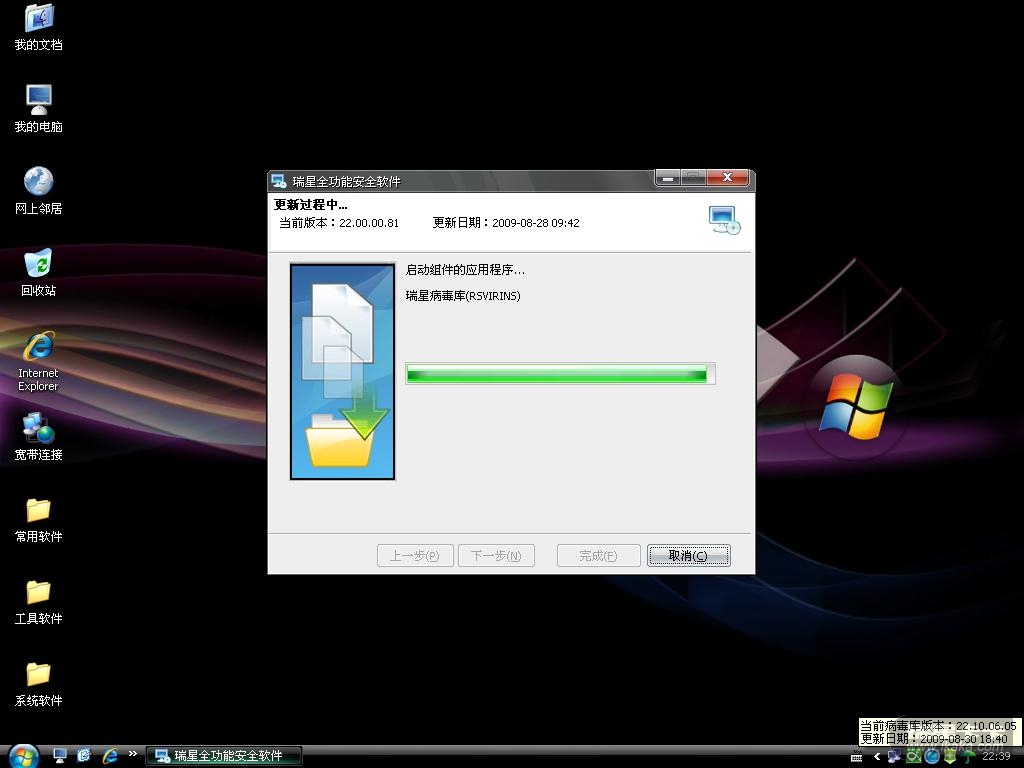Expand the quick launch overflow chevron

(132, 755)
